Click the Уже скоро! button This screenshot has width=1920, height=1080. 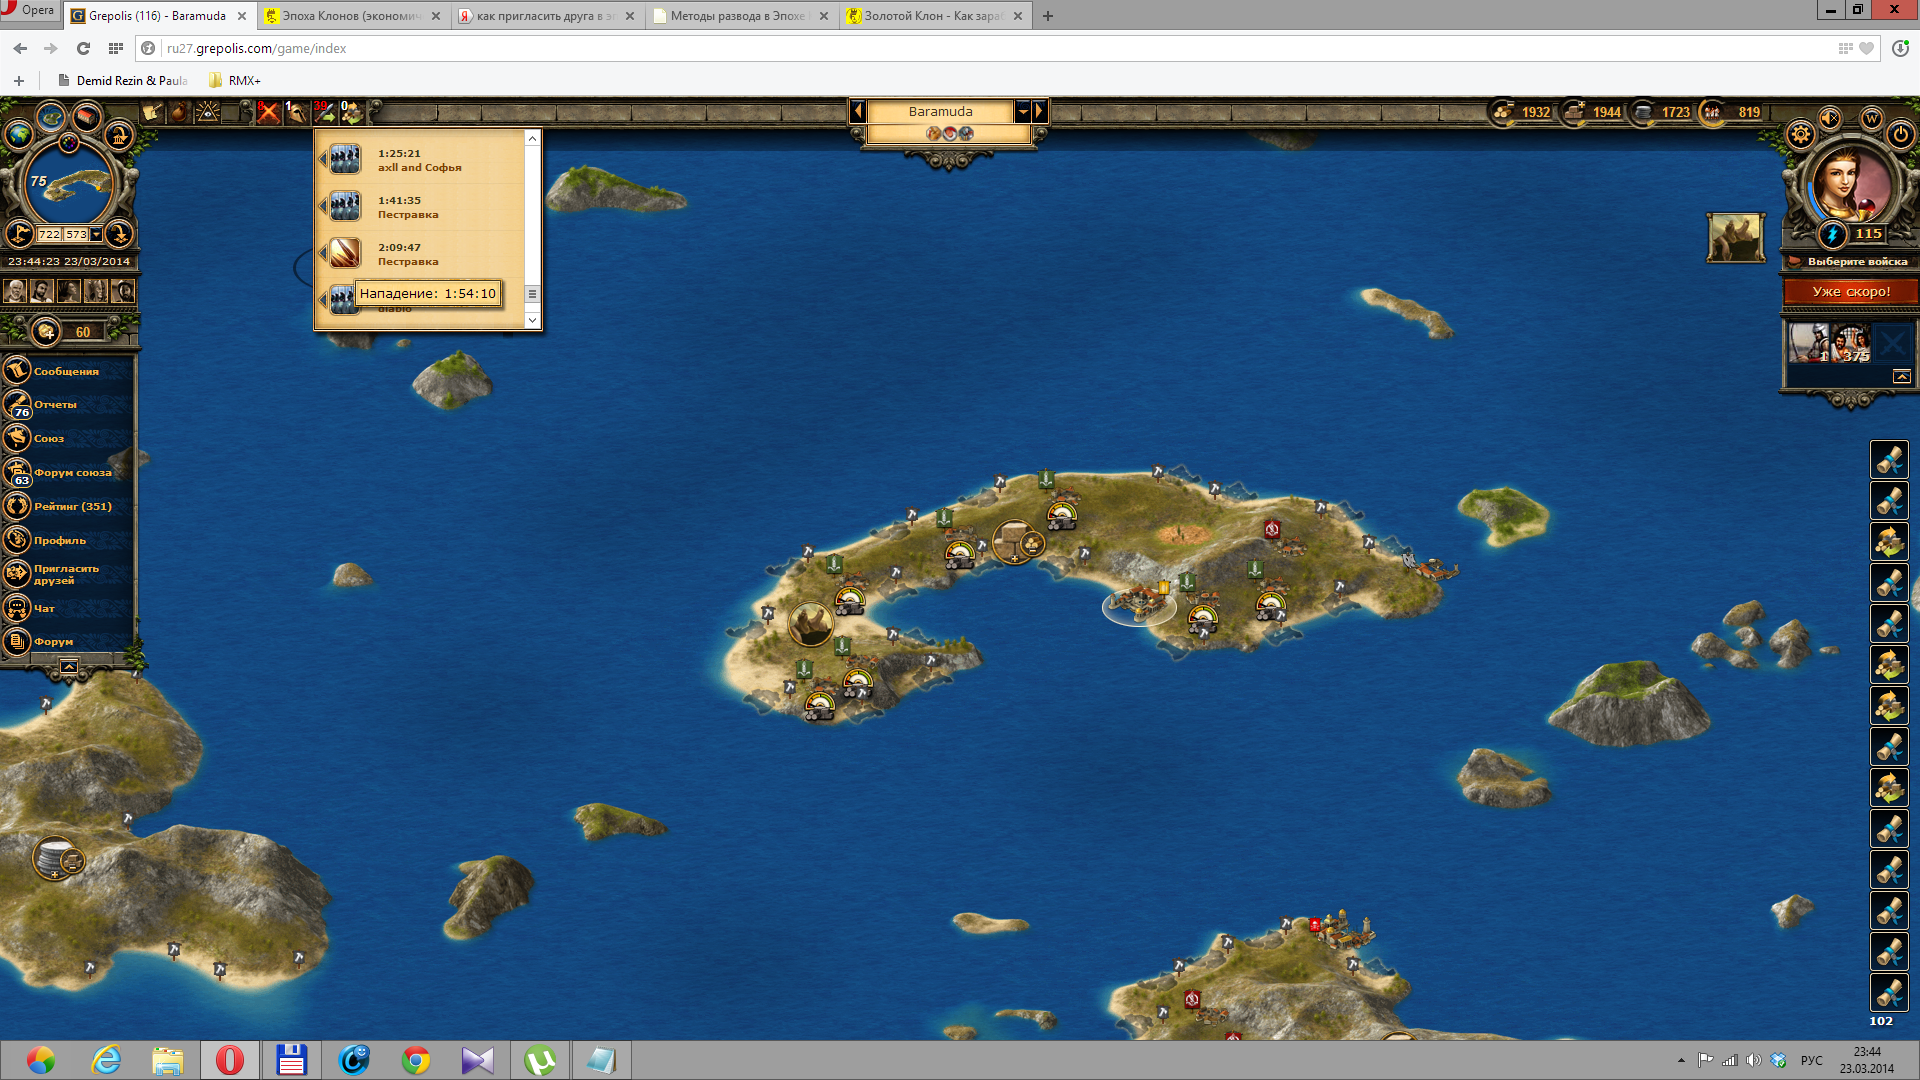[x=1851, y=291]
